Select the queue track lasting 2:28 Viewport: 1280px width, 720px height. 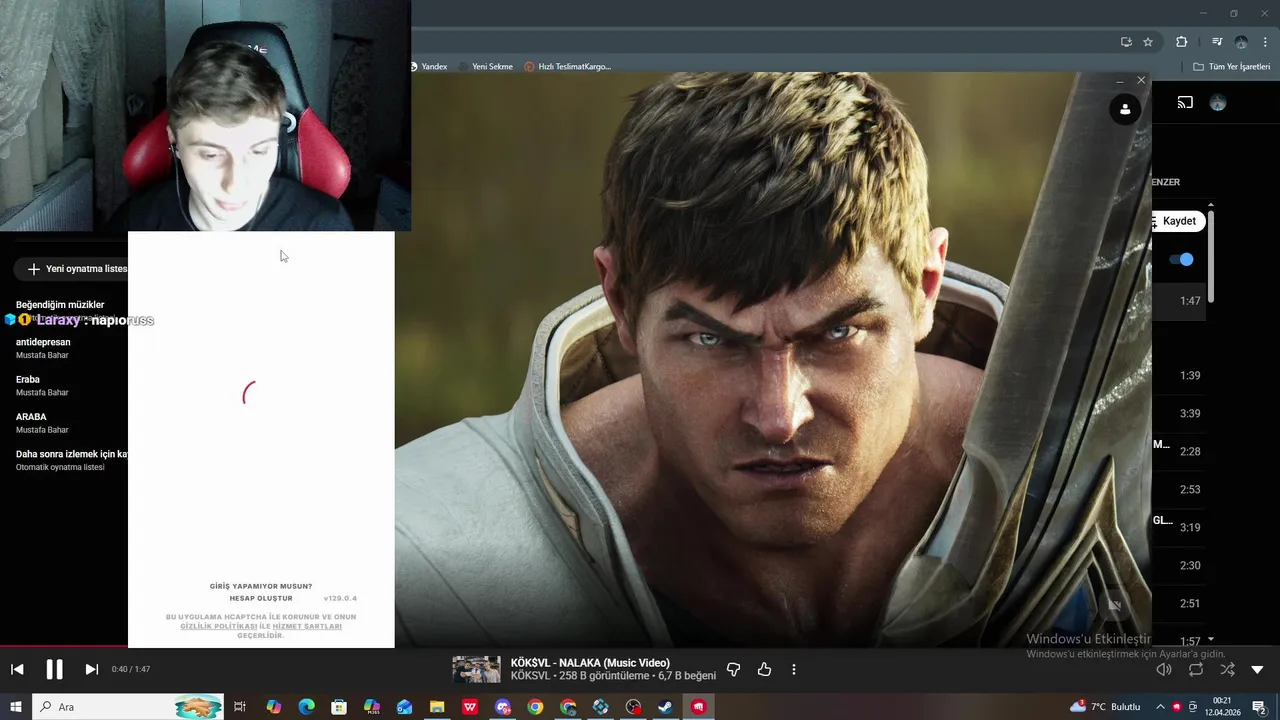(x=1179, y=452)
